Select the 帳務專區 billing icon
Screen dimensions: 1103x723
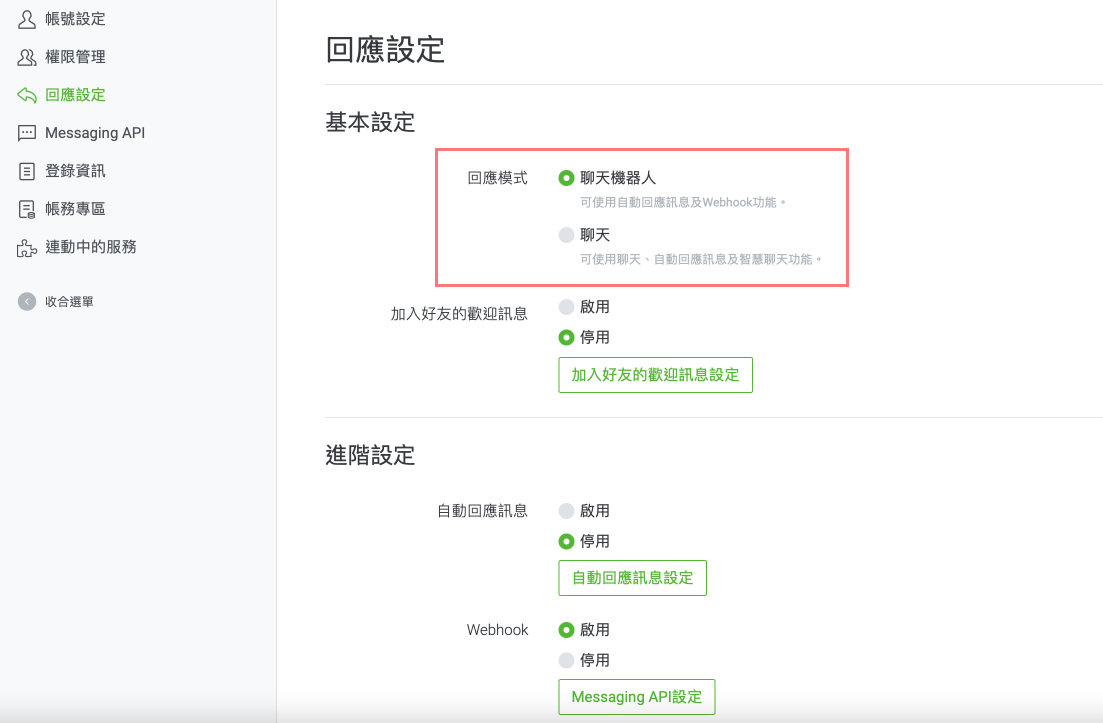click(x=28, y=208)
